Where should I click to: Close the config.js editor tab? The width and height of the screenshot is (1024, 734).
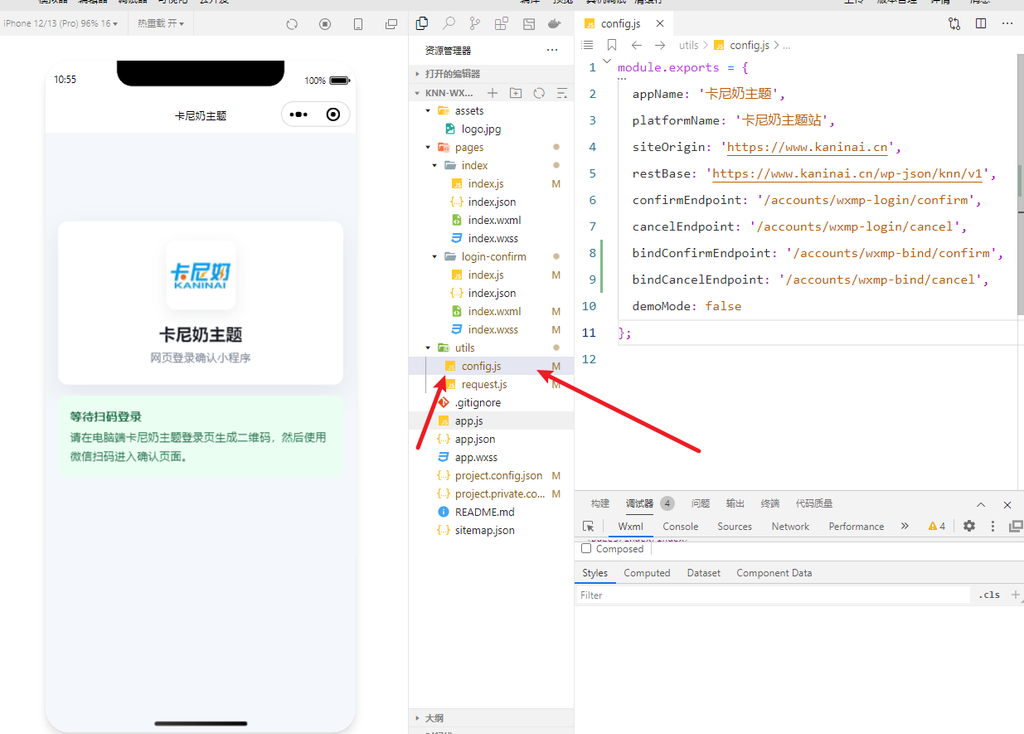click(x=660, y=24)
